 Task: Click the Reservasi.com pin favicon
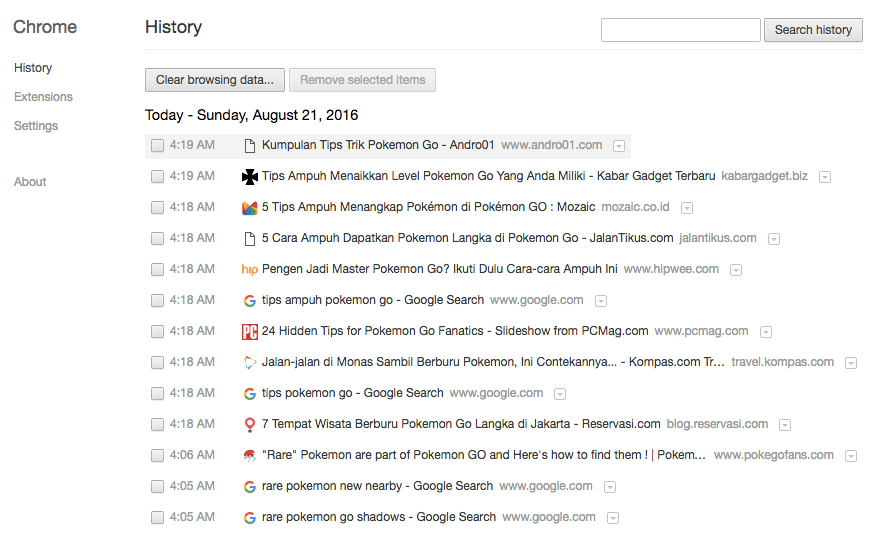coord(250,424)
